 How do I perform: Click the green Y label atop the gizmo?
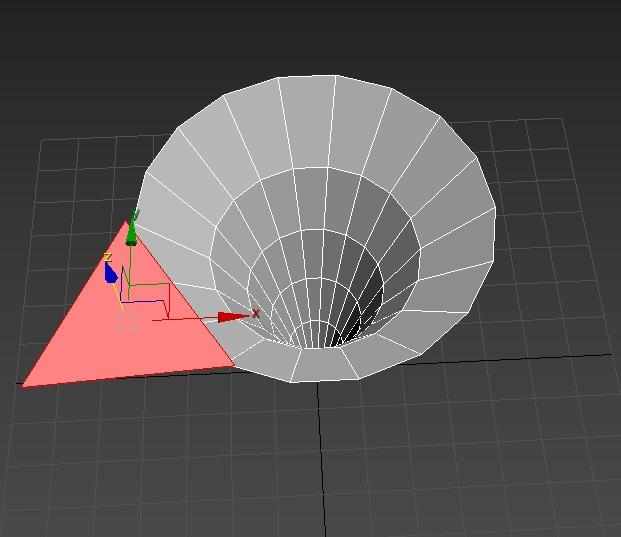[136, 215]
